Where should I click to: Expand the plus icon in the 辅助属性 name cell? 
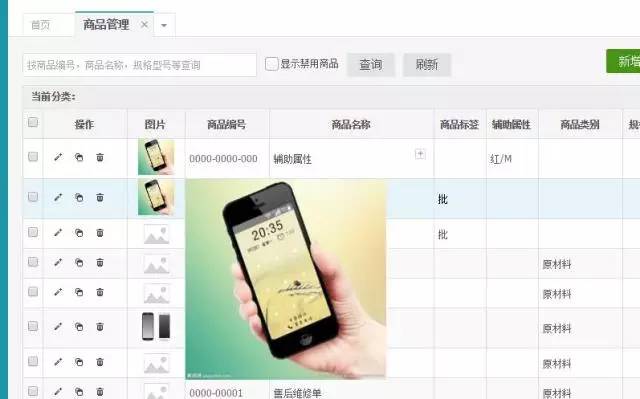420,154
